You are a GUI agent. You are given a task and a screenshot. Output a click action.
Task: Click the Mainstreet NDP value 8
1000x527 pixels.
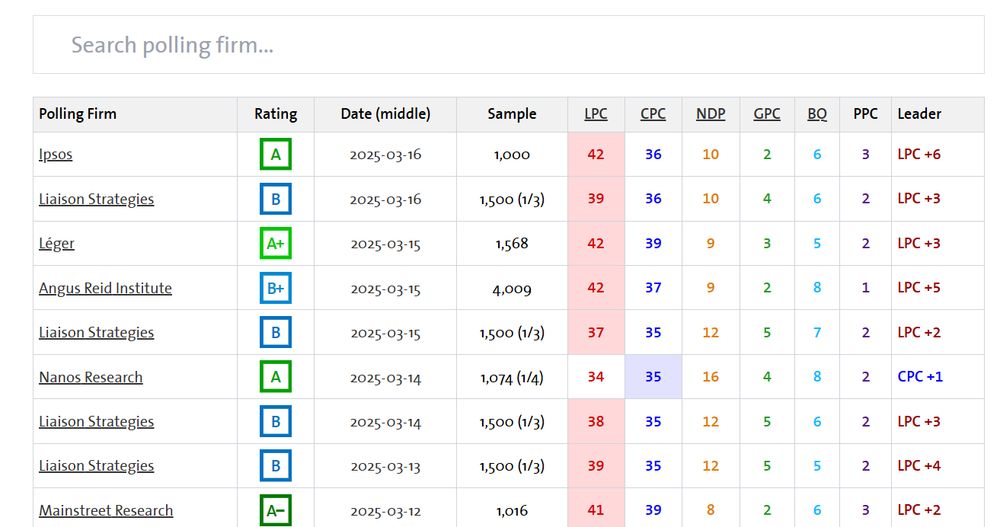pyautogui.click(x=710, y=510)
